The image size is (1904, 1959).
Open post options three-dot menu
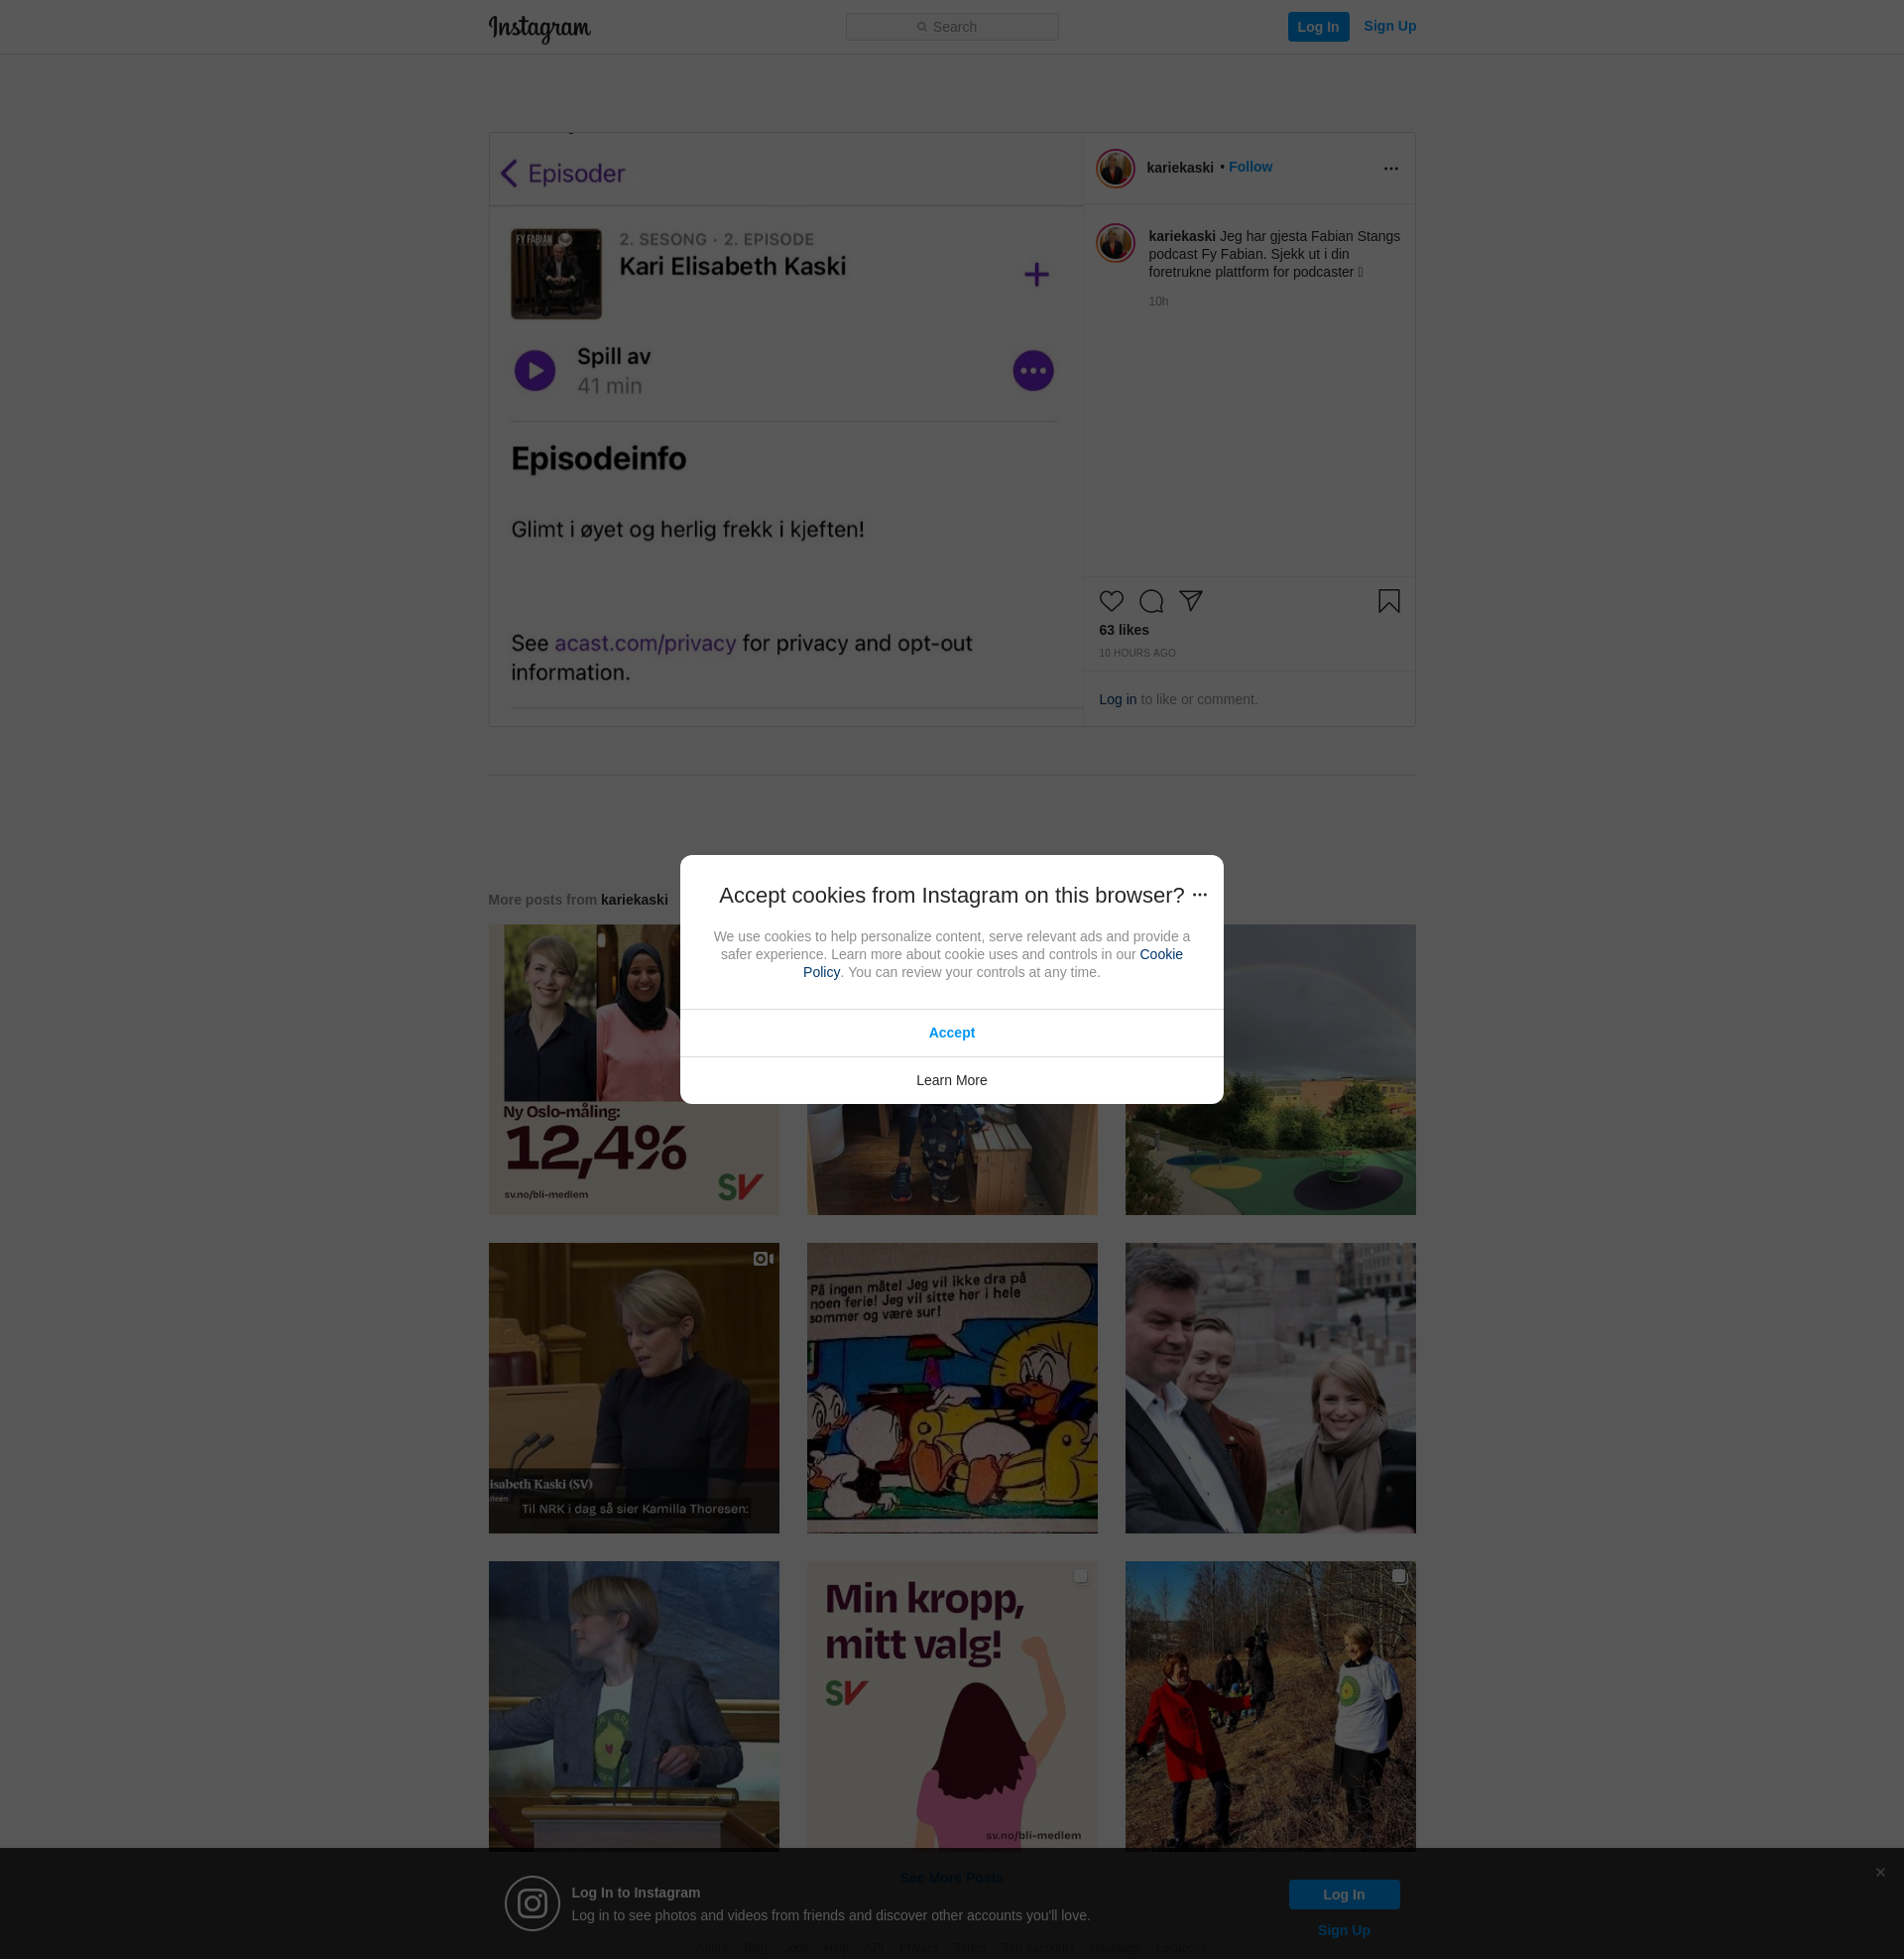(1390, 168)
